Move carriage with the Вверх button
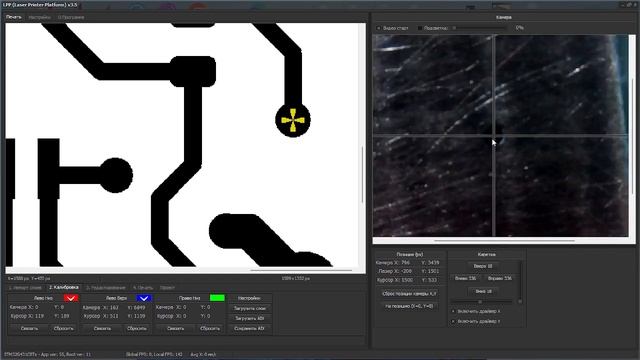640x360 pixels. click(483, 266)
